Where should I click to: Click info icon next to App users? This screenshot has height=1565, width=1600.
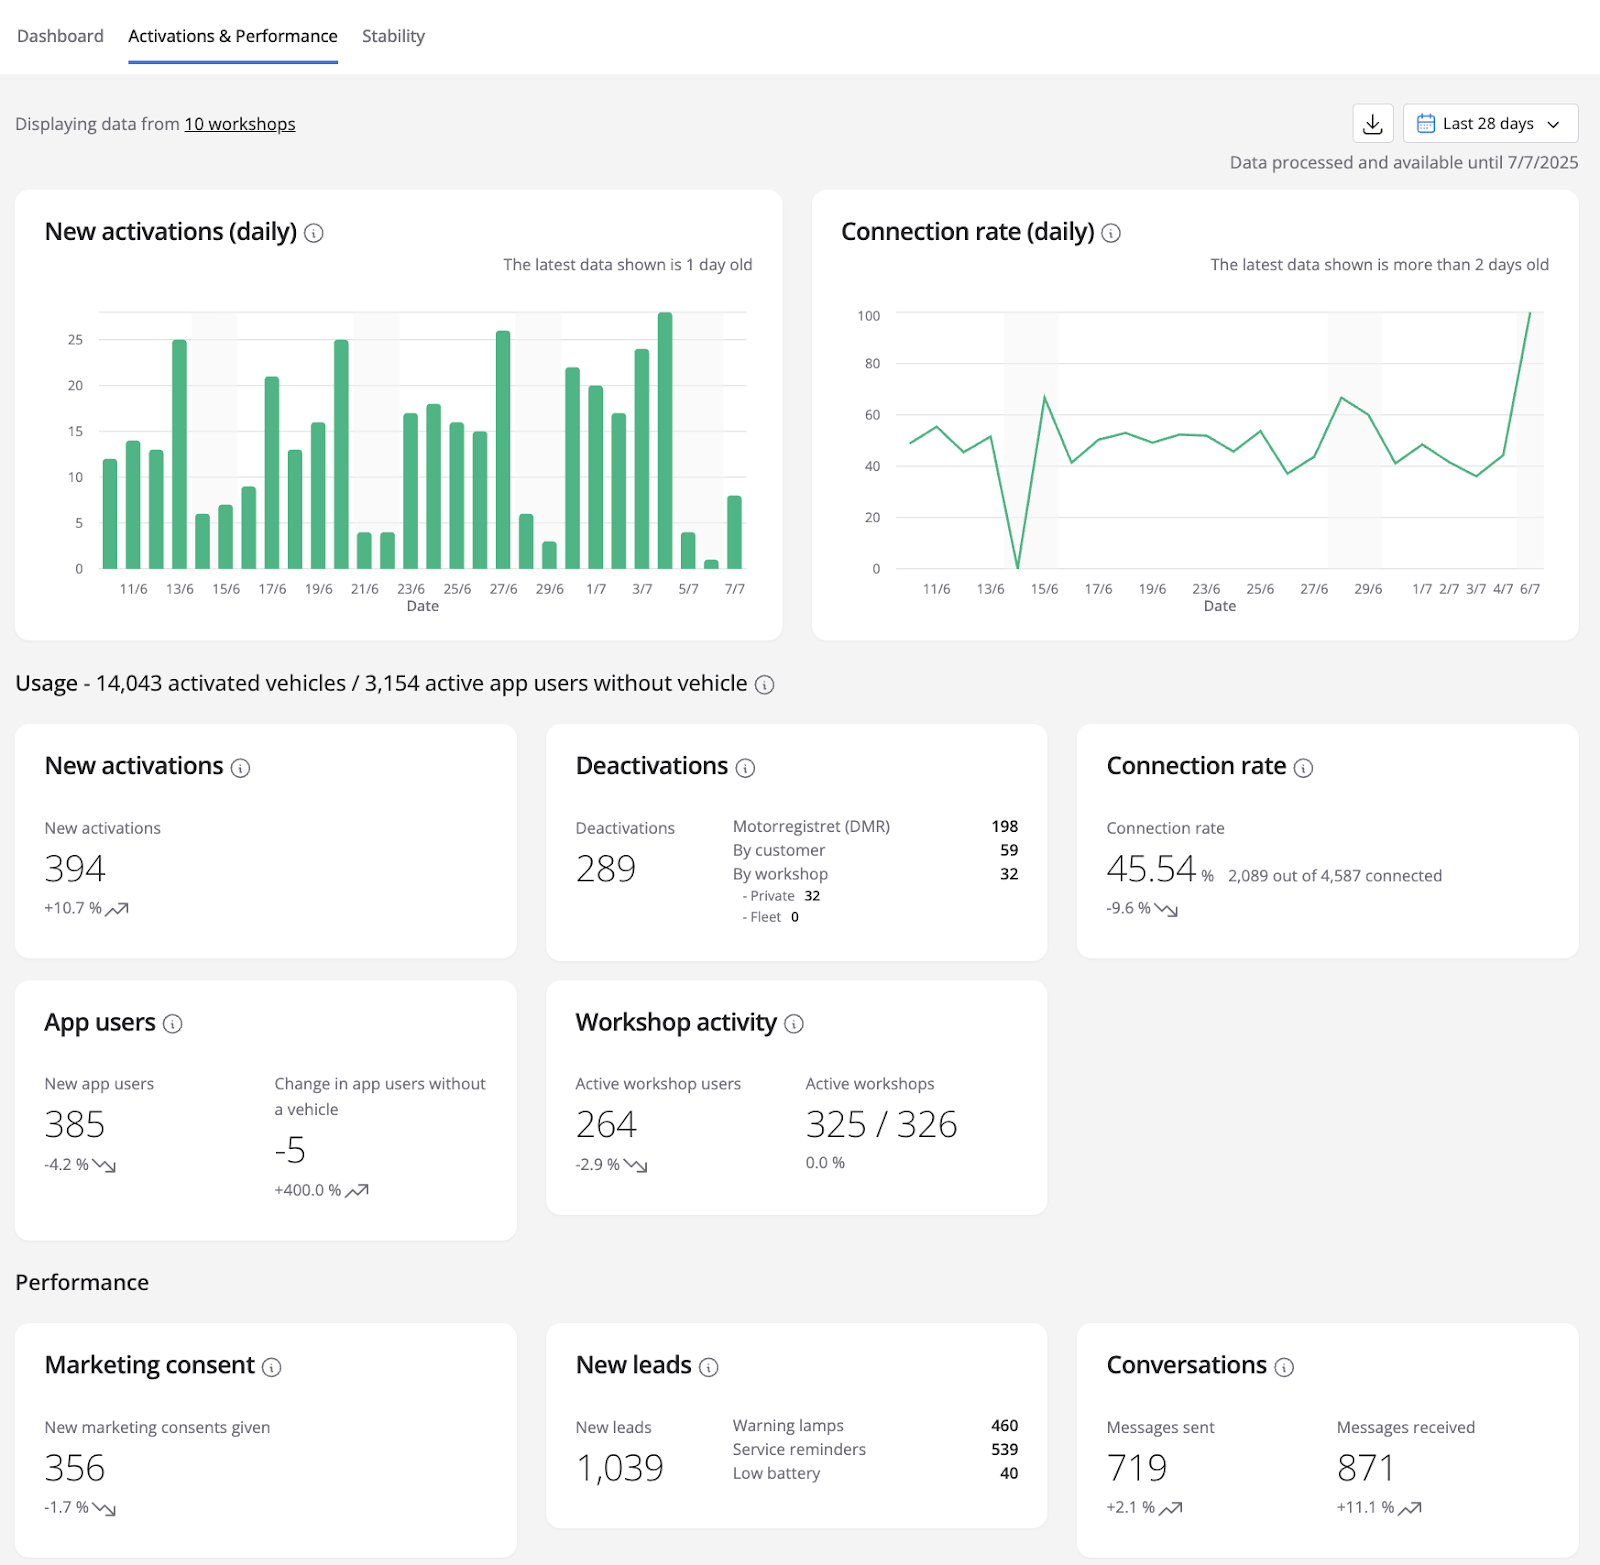[173, 1024]
